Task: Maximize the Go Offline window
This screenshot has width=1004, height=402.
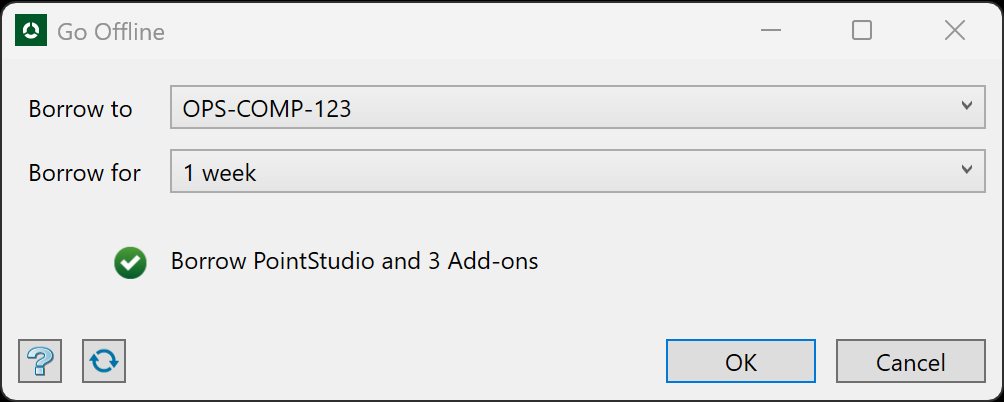Action: 862,30
